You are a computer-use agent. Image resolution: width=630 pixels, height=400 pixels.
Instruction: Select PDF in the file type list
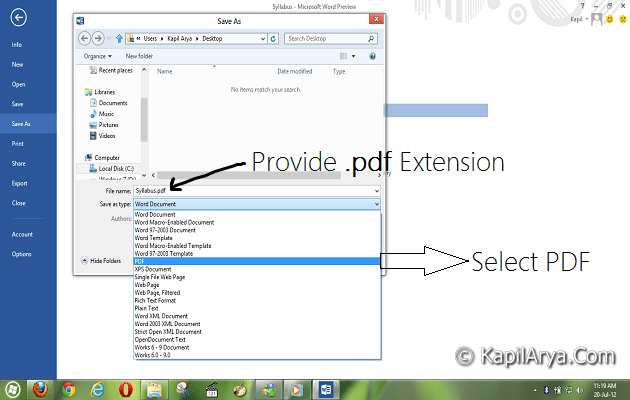point(257,261)
